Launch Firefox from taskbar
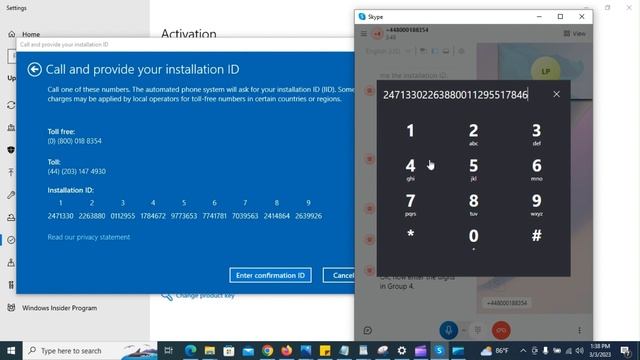 tap(287, 351)
